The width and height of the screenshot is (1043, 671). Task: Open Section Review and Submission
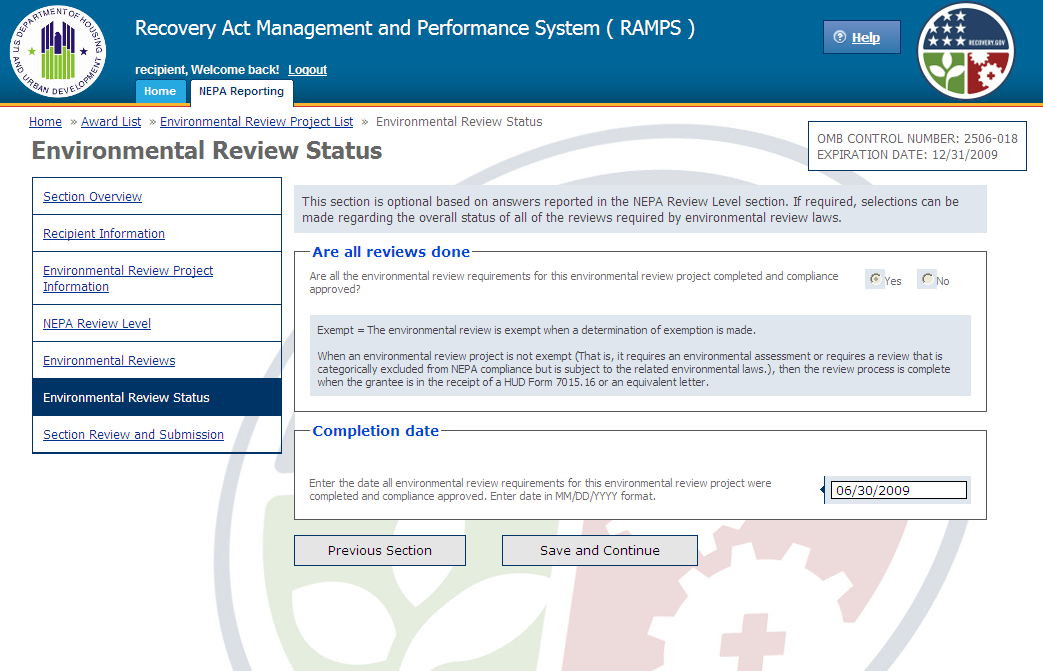tap(133, 435)
